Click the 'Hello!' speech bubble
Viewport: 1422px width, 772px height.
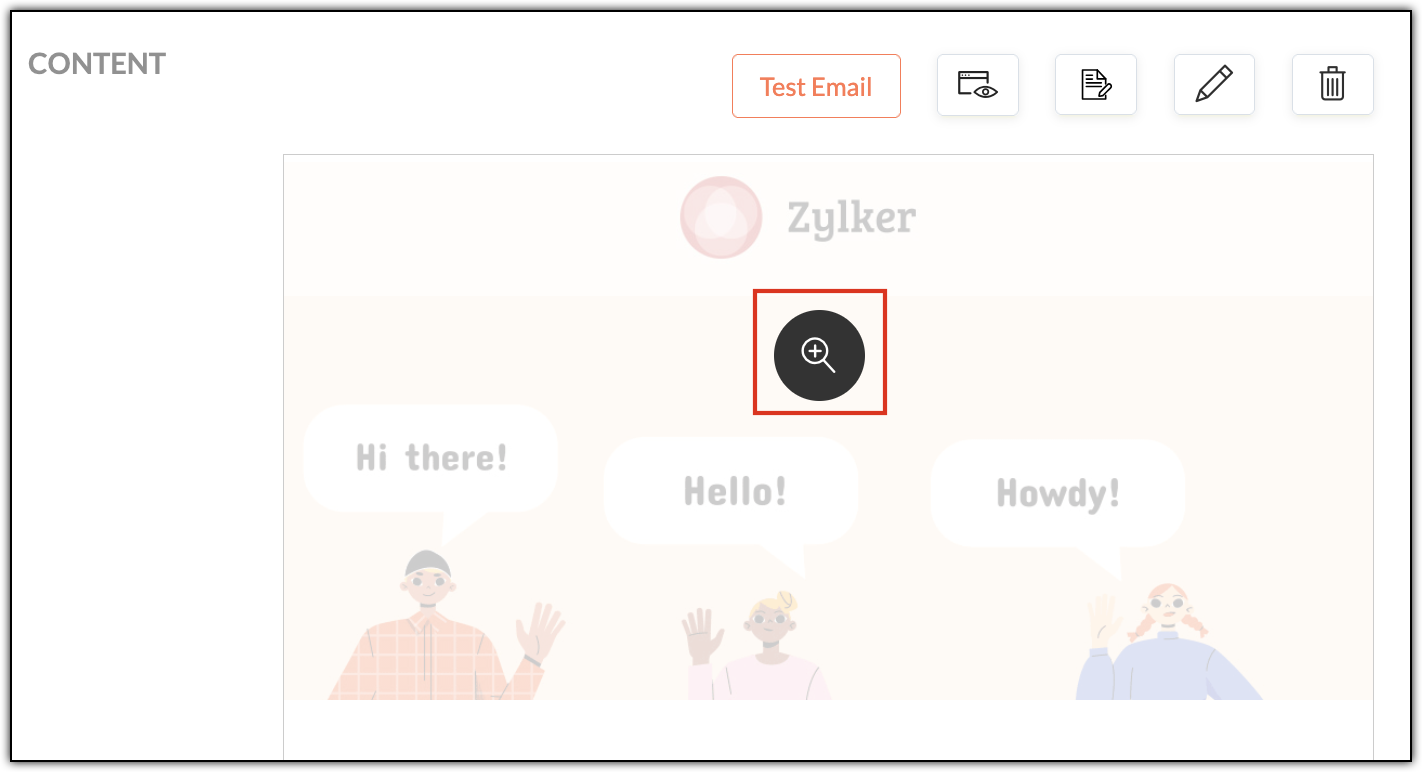(x=733, y=492)
